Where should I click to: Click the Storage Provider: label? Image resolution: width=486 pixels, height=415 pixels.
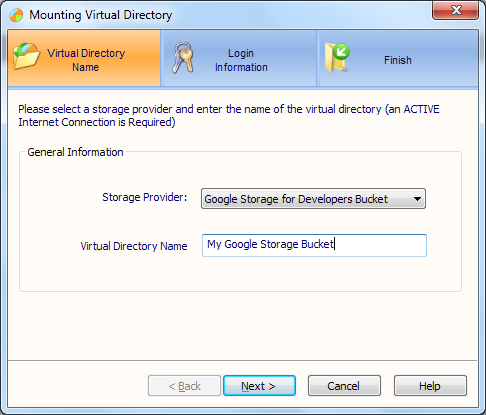145,197
